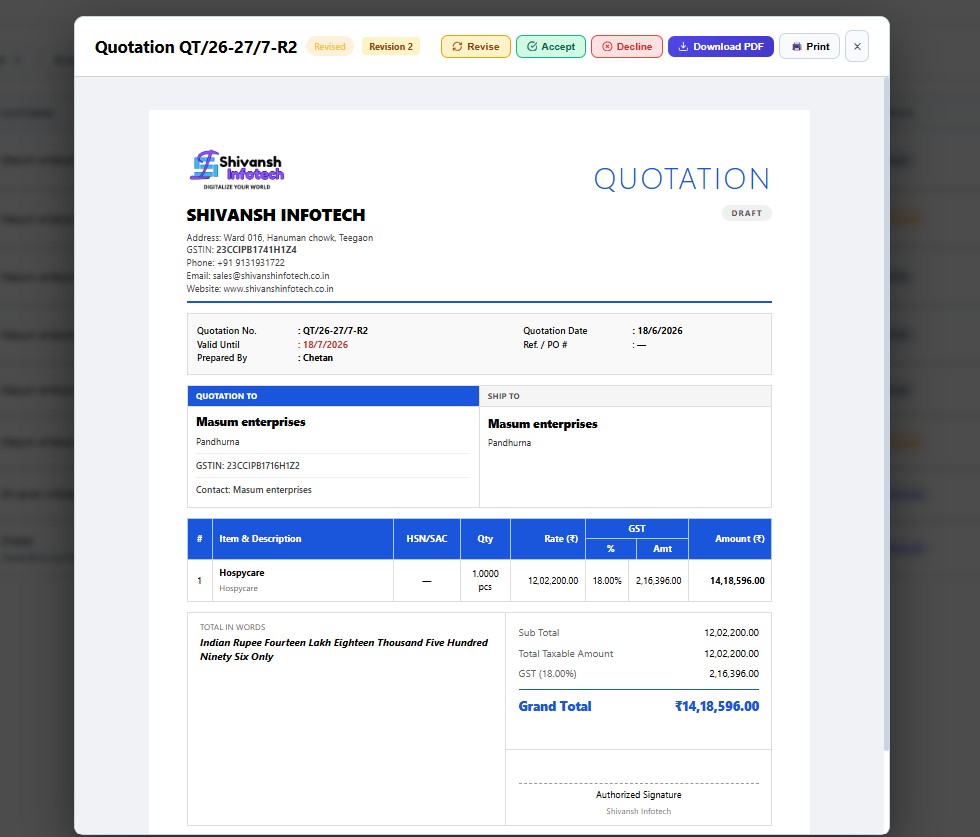Click the QUOTATION TO header
980x837 pixels.
(x=333, y=396)
